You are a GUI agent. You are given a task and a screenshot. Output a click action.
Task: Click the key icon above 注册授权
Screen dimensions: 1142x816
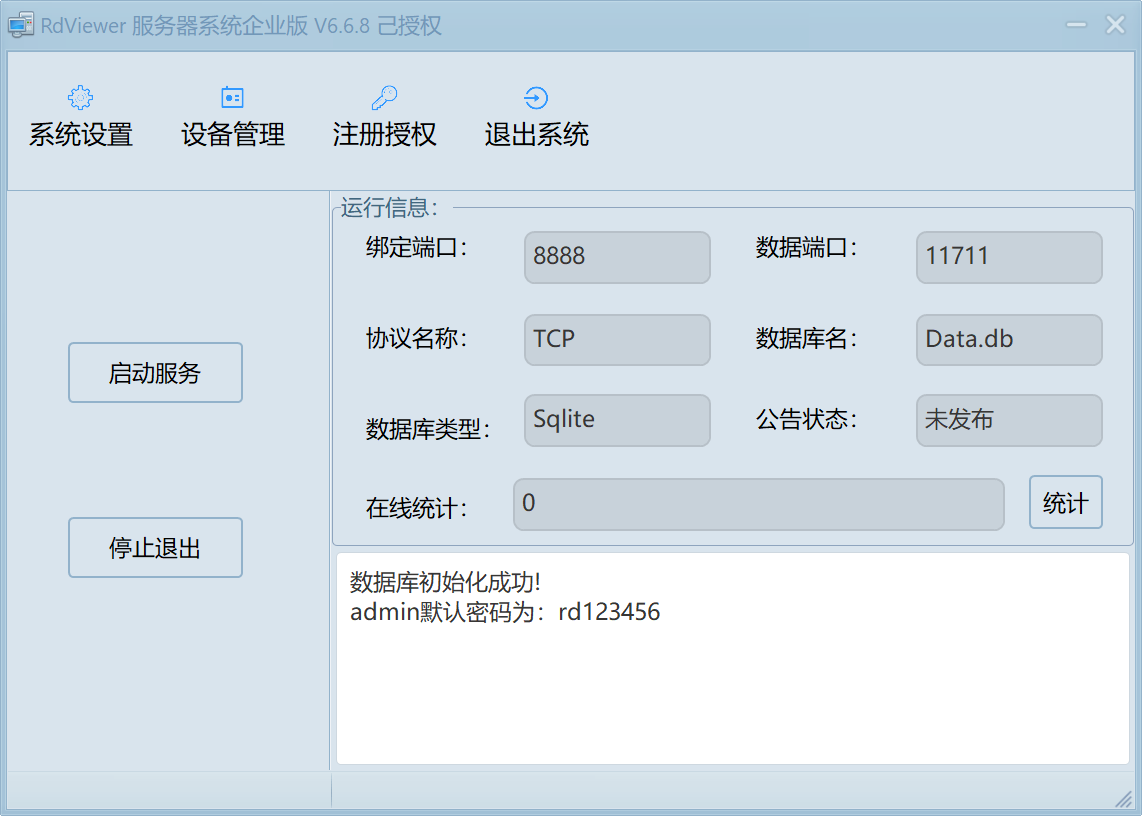click(384, 98)
